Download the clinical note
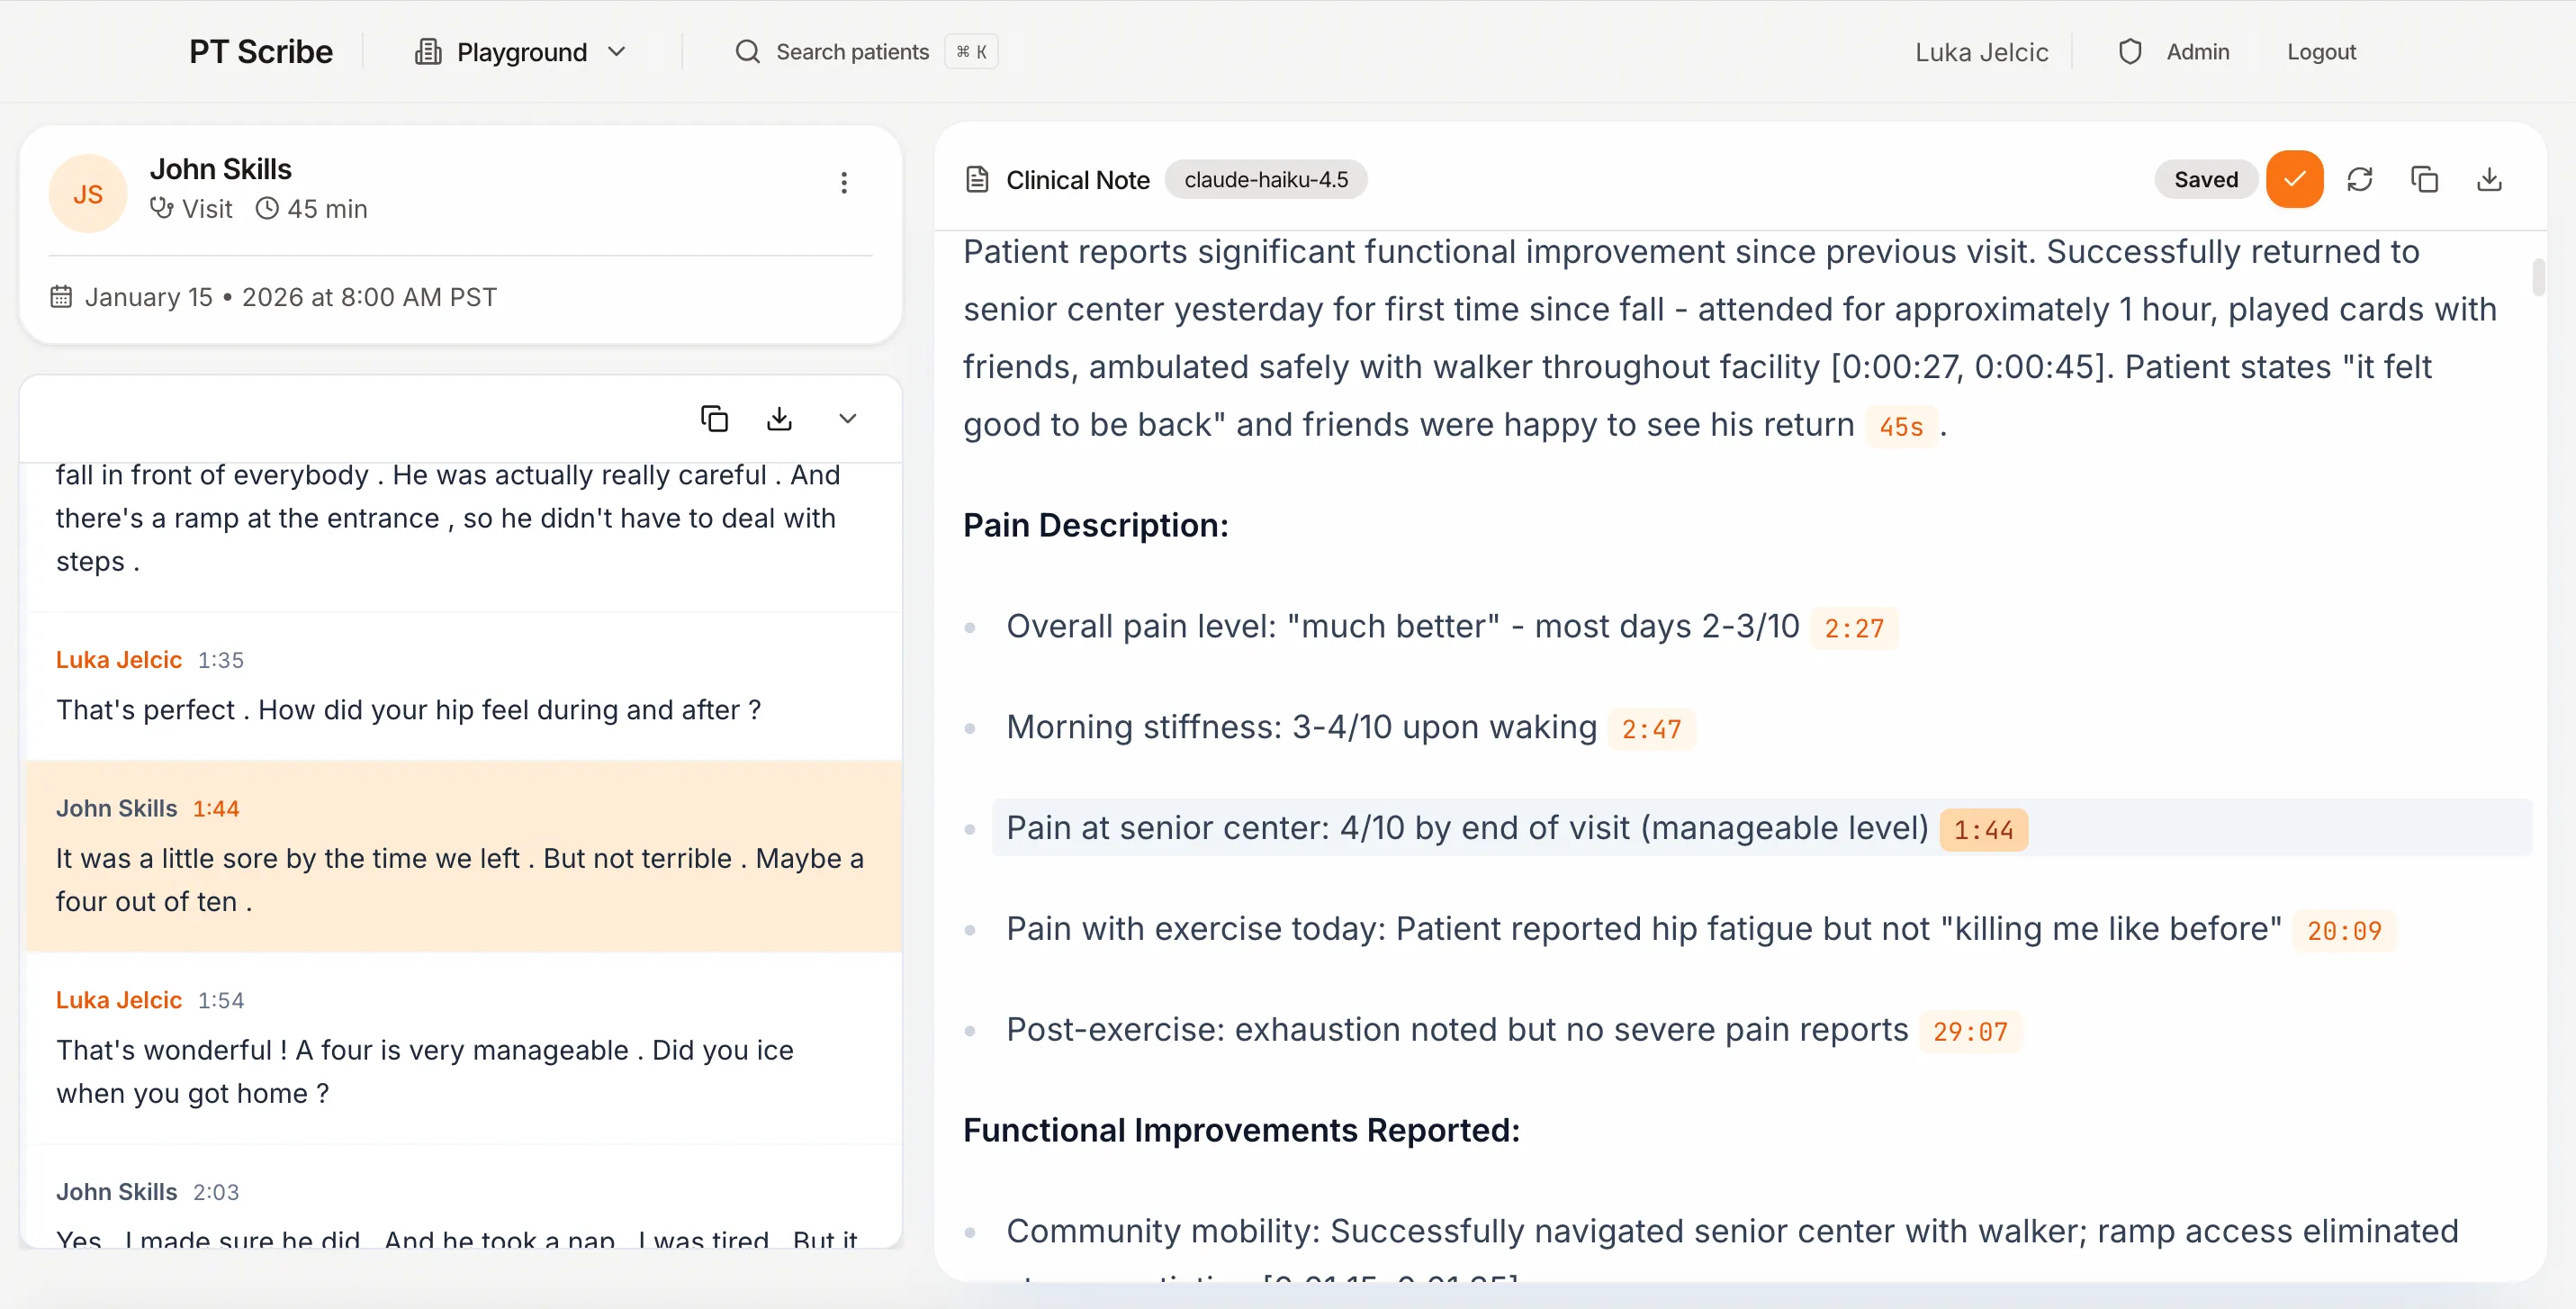 click(x=2489, y=180)
